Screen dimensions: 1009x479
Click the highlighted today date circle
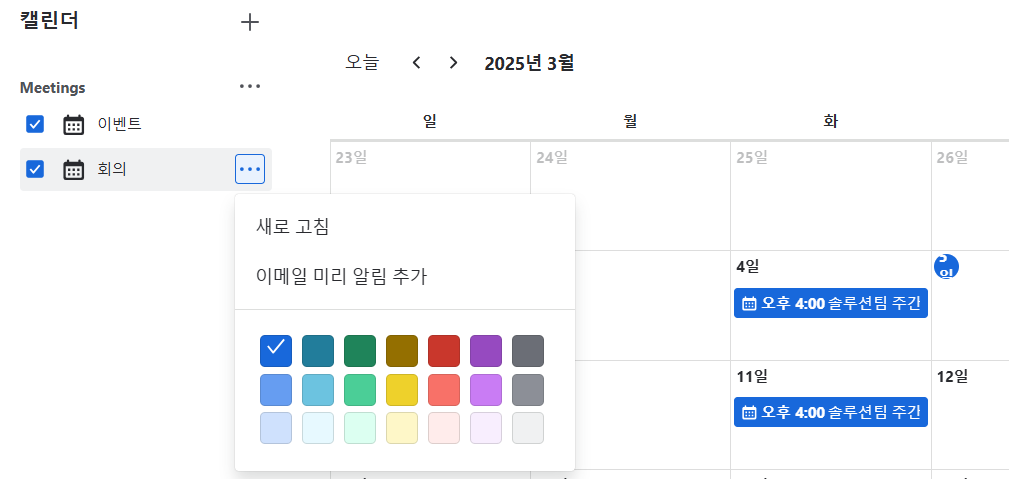pyautogui.click(x=947, y=267)
